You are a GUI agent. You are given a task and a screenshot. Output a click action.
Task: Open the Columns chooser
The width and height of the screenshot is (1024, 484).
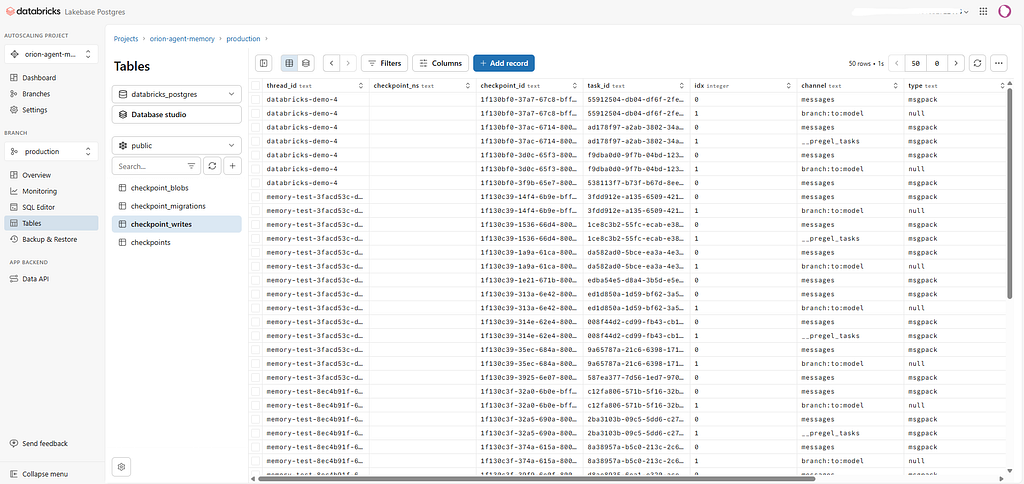pos(440,63)
